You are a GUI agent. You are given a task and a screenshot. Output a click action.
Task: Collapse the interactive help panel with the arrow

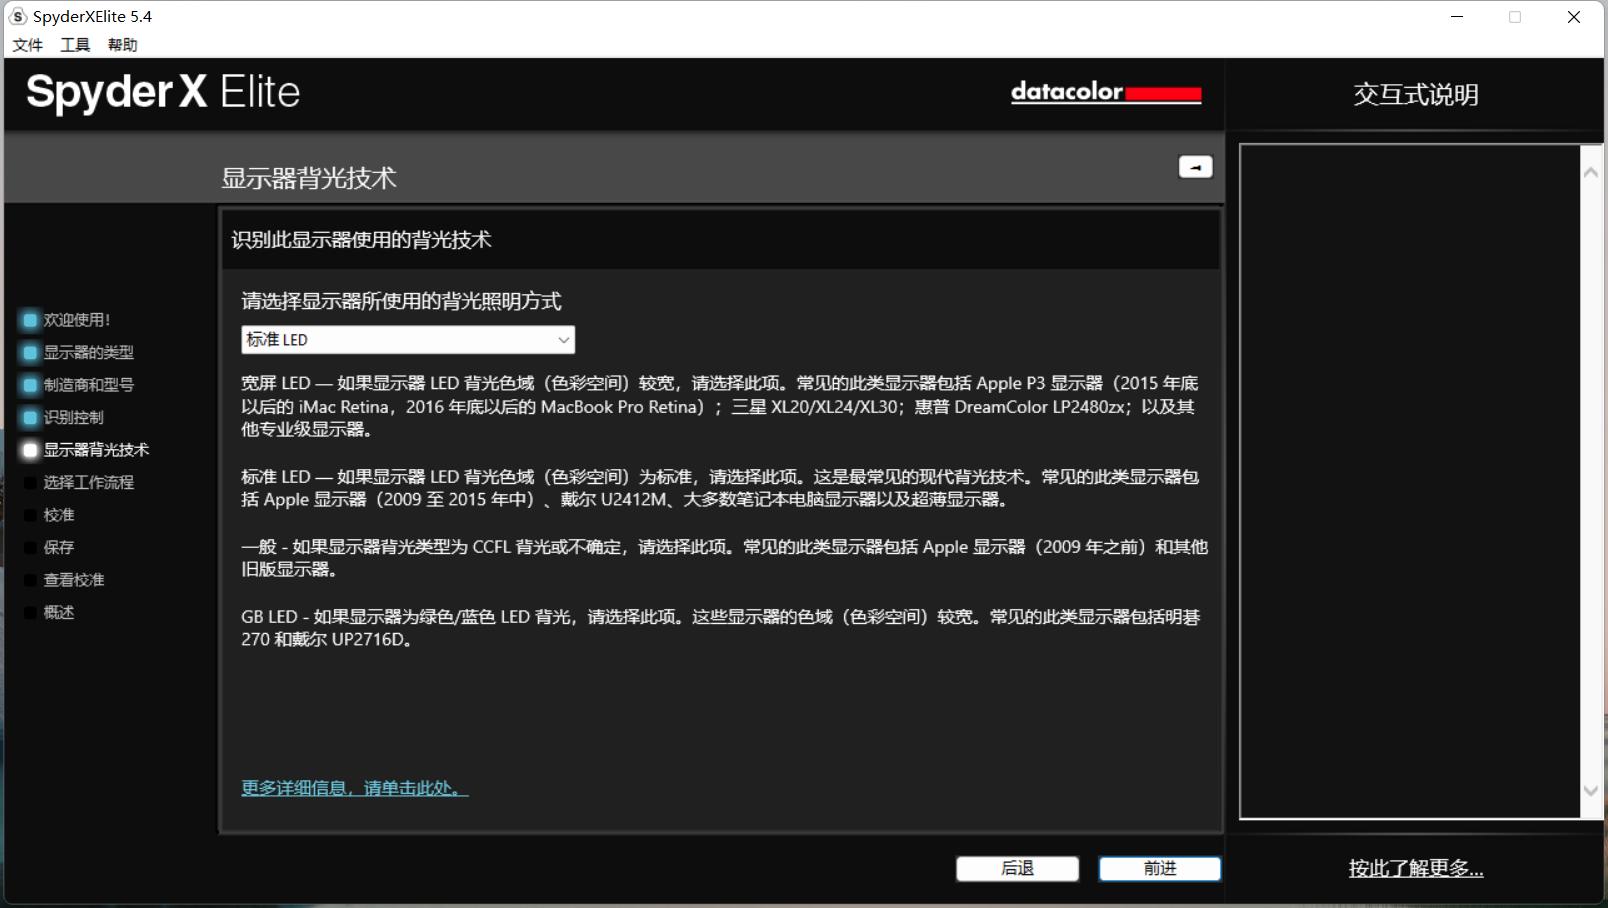click(1195, 166)
